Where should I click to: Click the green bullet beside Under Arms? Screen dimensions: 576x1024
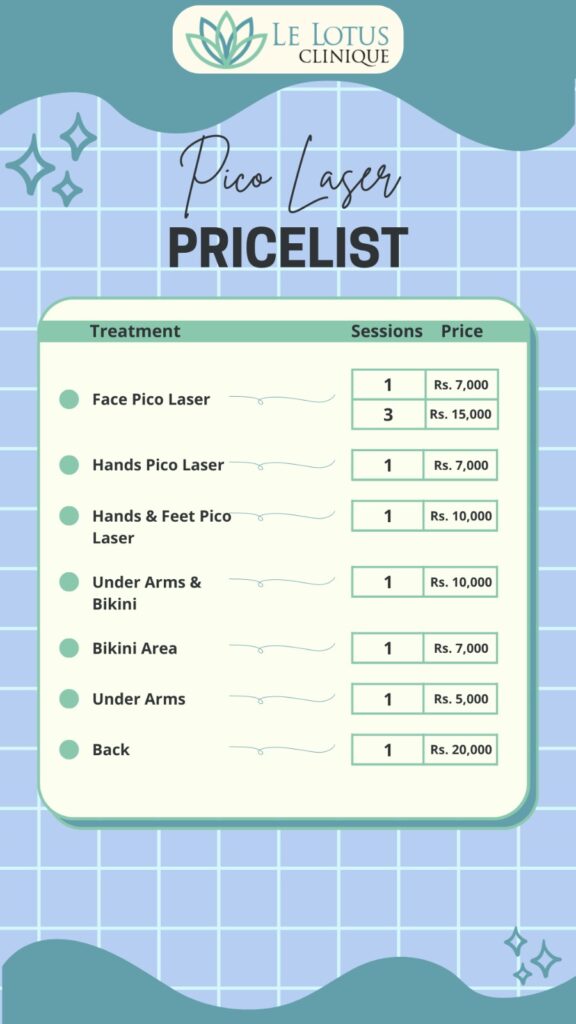[69, 699]
